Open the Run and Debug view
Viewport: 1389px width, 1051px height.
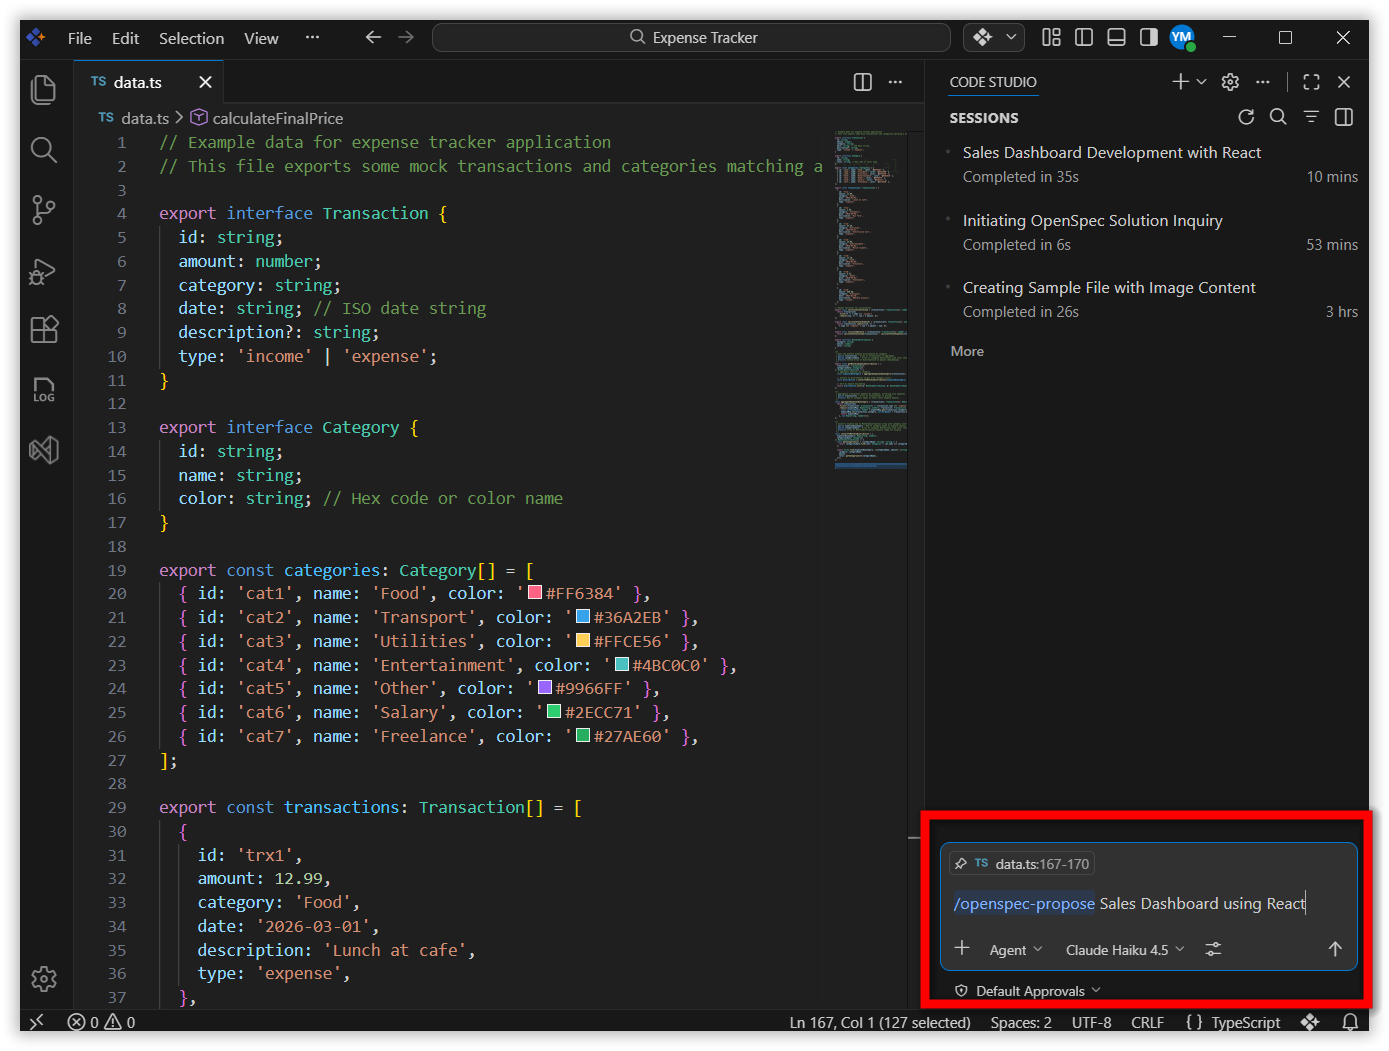[44, 271]
